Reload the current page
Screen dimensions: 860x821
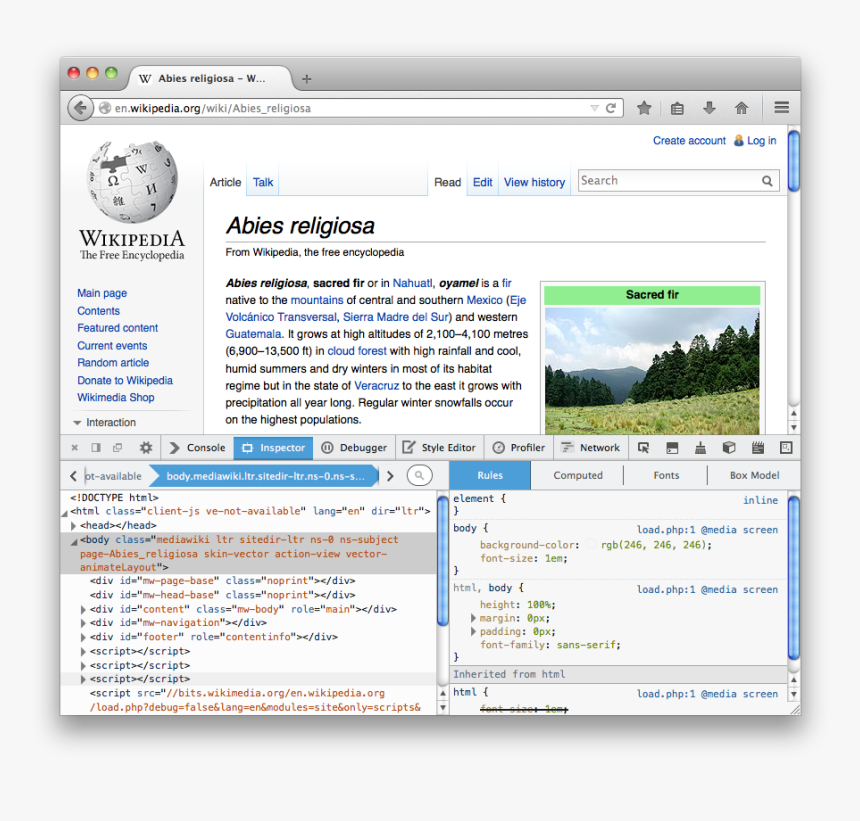(611, 108)
